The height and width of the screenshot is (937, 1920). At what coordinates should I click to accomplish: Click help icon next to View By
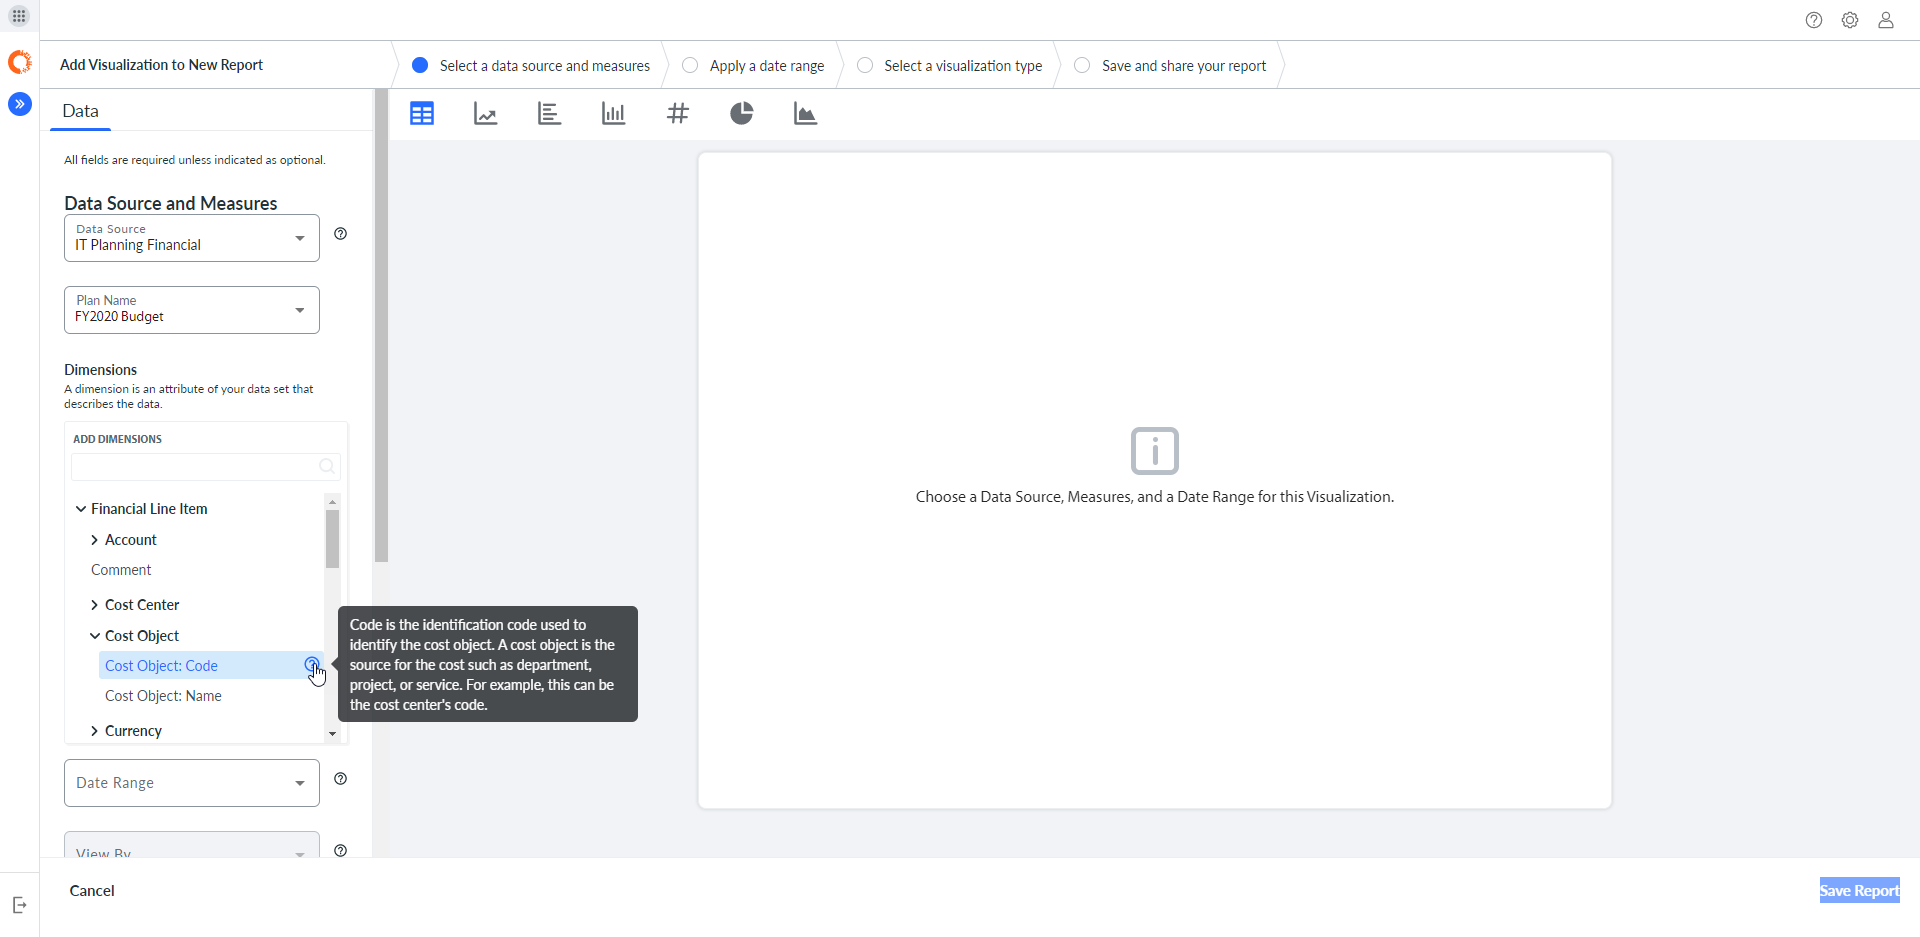(341, 851)
